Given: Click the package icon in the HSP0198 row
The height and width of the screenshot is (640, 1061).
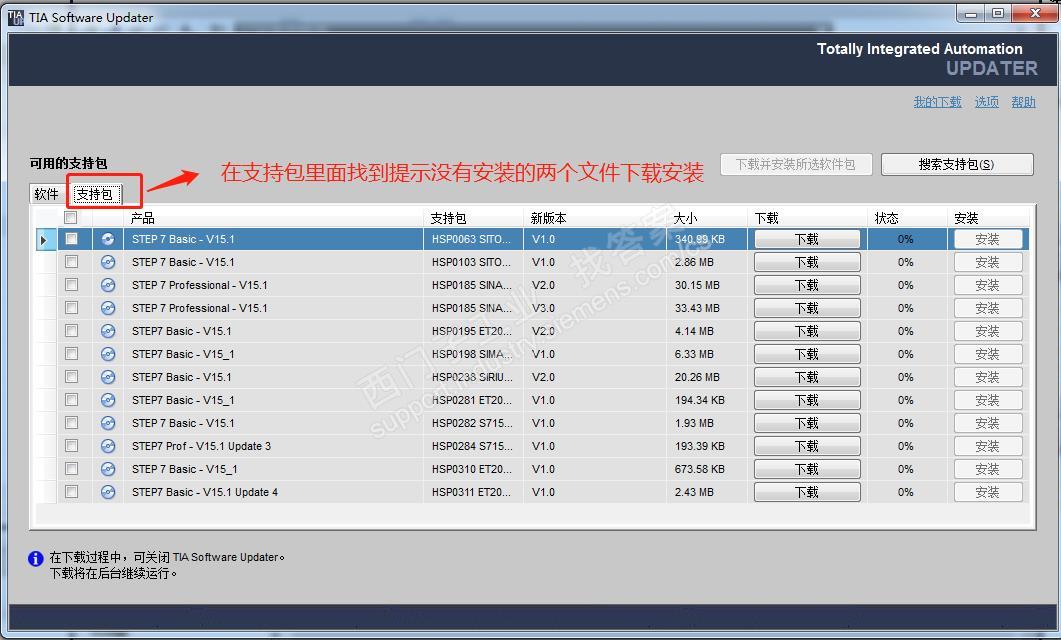Looking at the screenshot, I should (x=108, y=354).
